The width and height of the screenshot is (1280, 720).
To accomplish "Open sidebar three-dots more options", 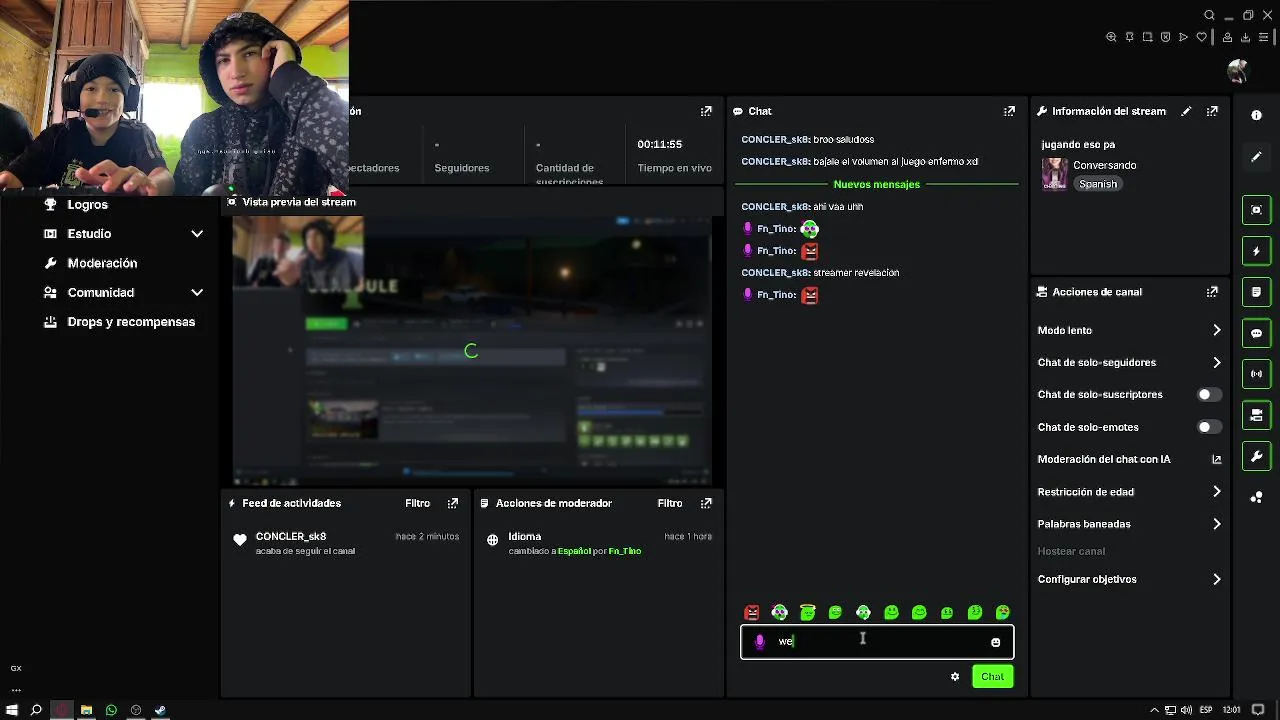I will point(16,689).
